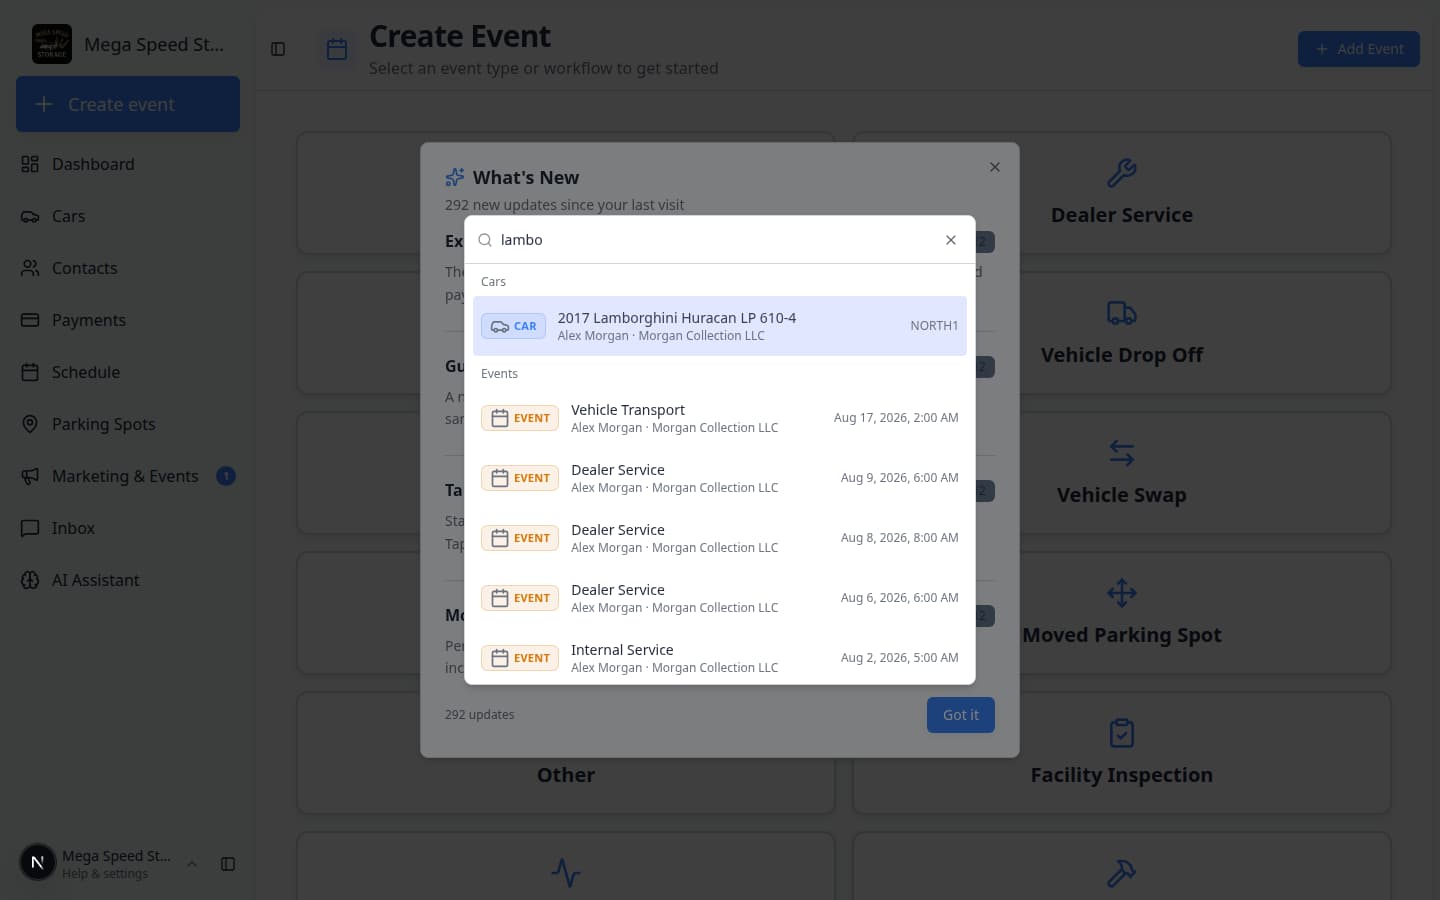Select the Facility Inspection card
The height and width of the screenshot is (900, 1440).
pos(1122,753)
